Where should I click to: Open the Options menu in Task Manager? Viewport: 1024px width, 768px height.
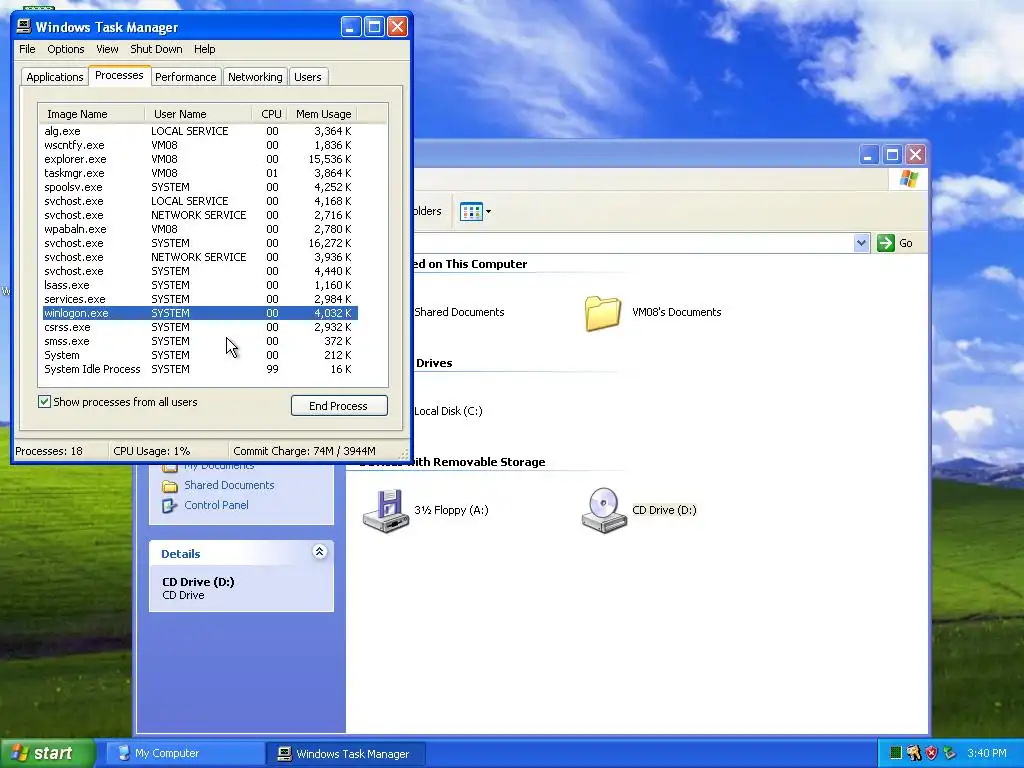pos(66,49)
